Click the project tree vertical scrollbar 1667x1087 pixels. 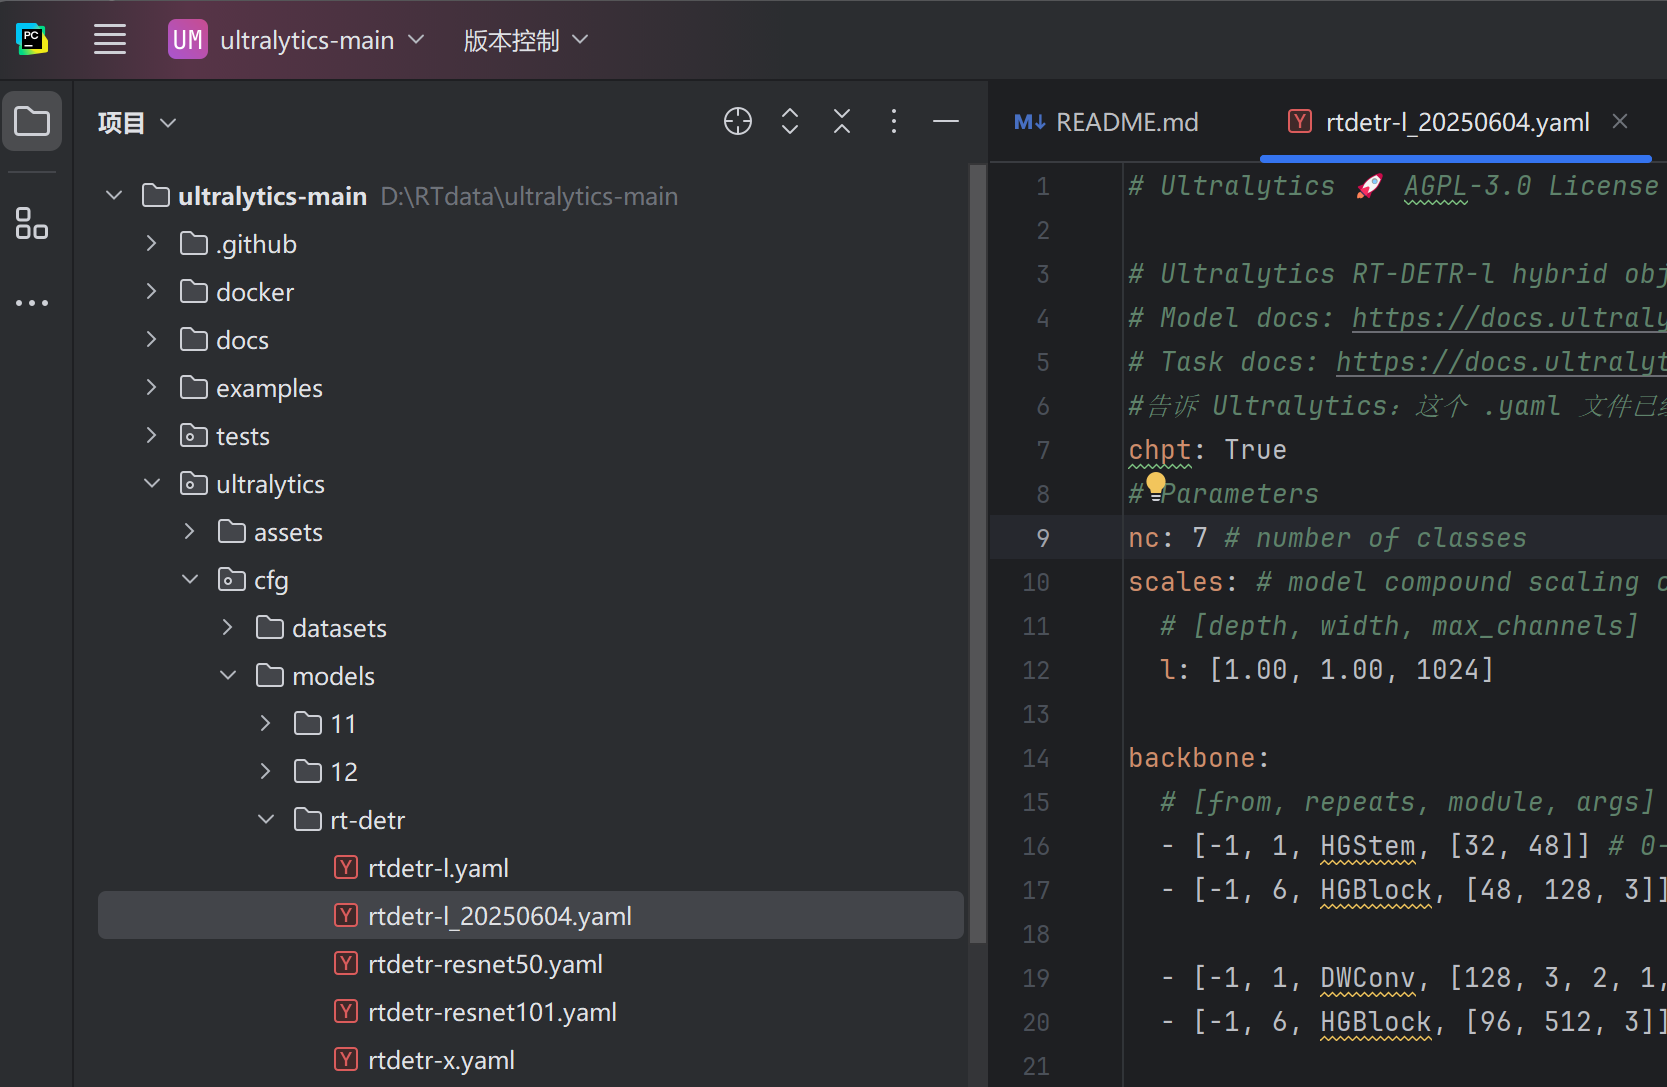(x=977, y=555)
